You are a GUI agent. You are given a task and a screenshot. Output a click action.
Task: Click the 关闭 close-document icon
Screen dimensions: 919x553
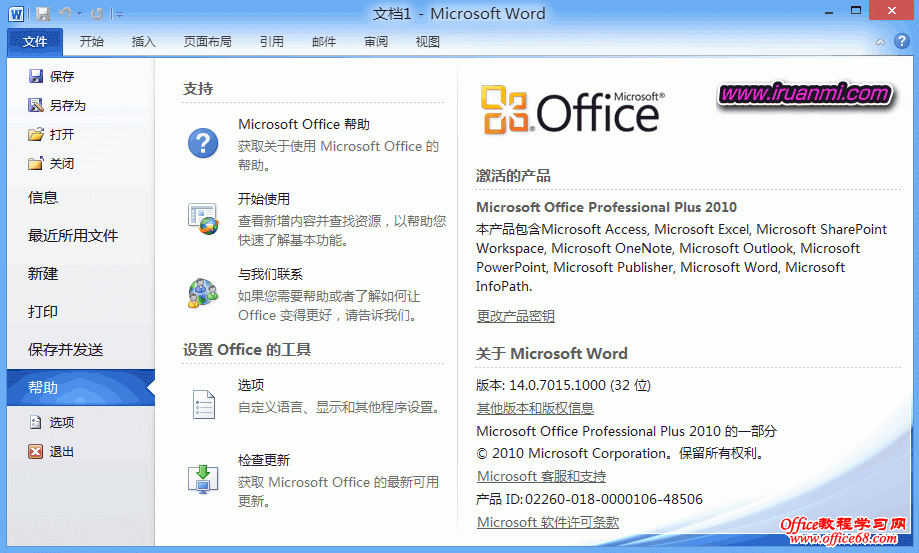(36, 163)
